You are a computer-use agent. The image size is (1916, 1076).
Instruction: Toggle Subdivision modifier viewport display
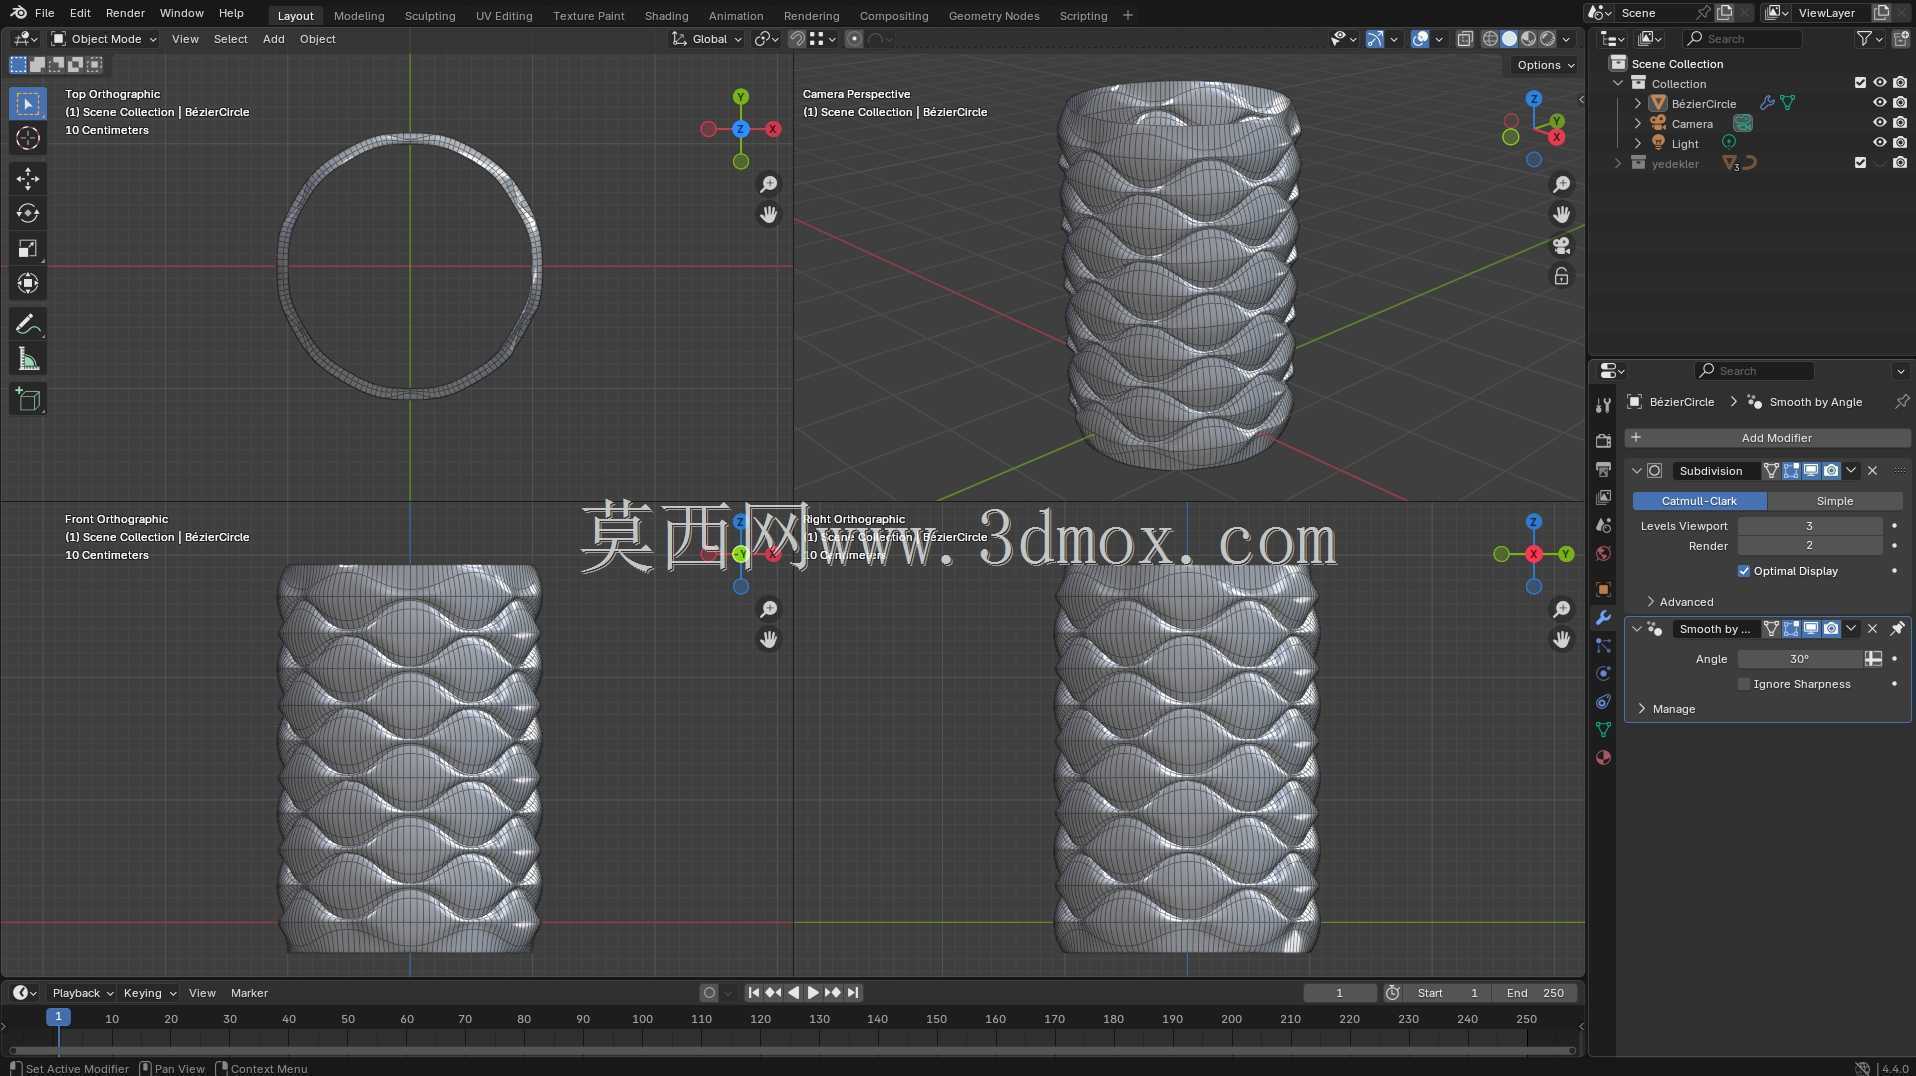click(1811, 471)
